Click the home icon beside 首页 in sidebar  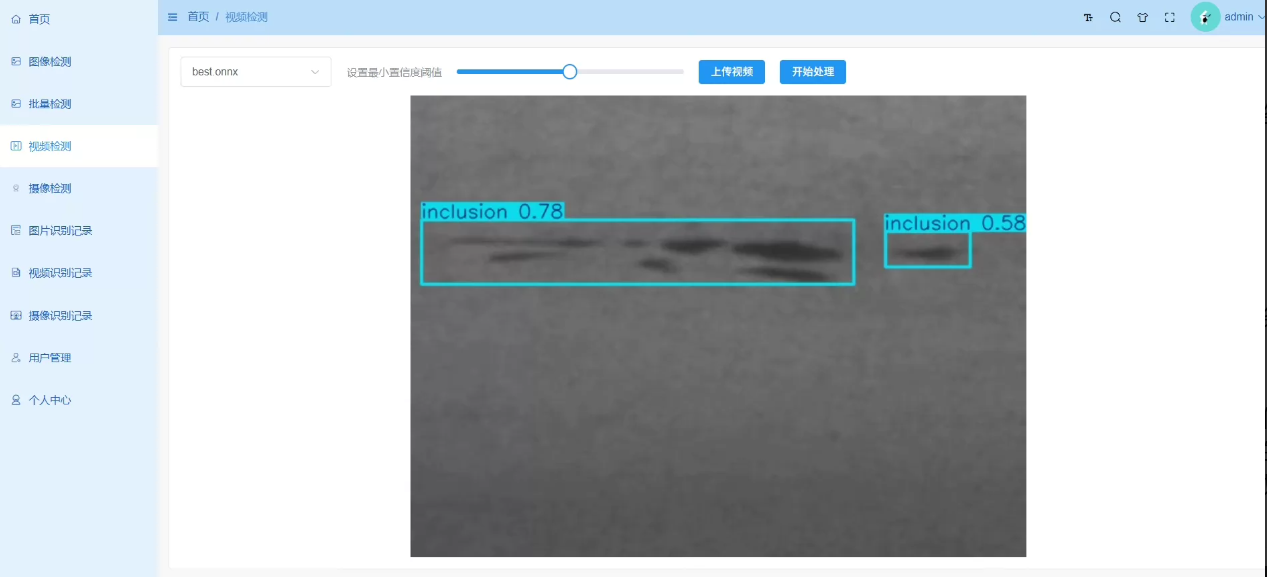[x=16, y=19]
